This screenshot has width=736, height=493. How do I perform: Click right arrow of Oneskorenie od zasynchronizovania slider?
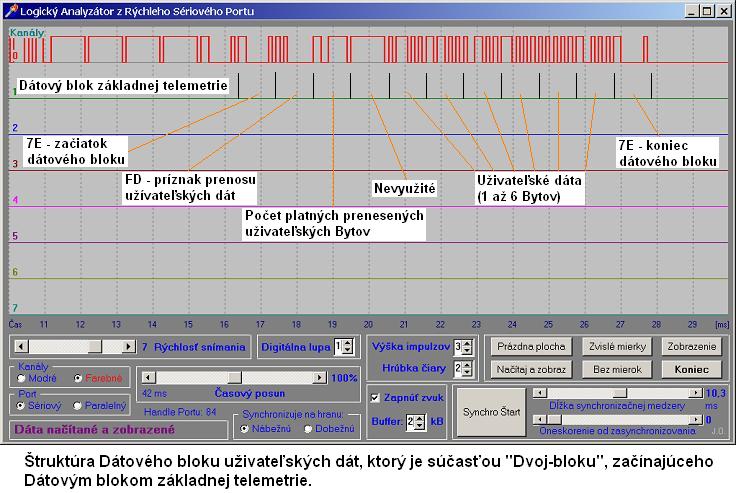[695, 419]
